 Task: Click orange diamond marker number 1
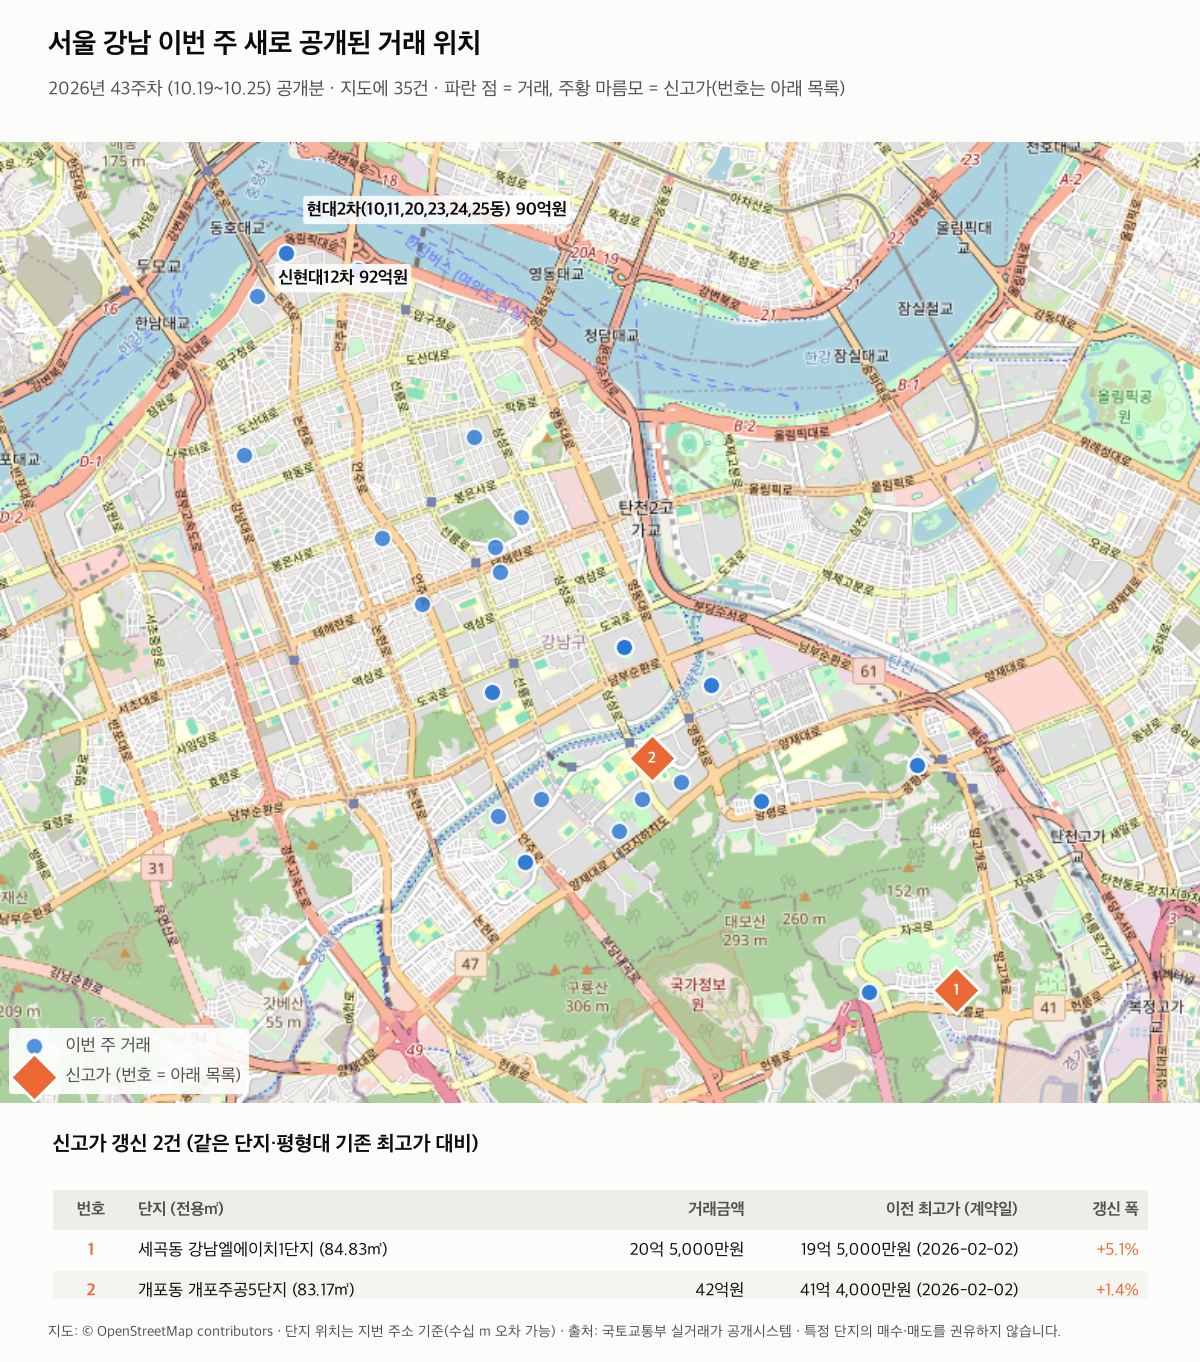[956, 990]
